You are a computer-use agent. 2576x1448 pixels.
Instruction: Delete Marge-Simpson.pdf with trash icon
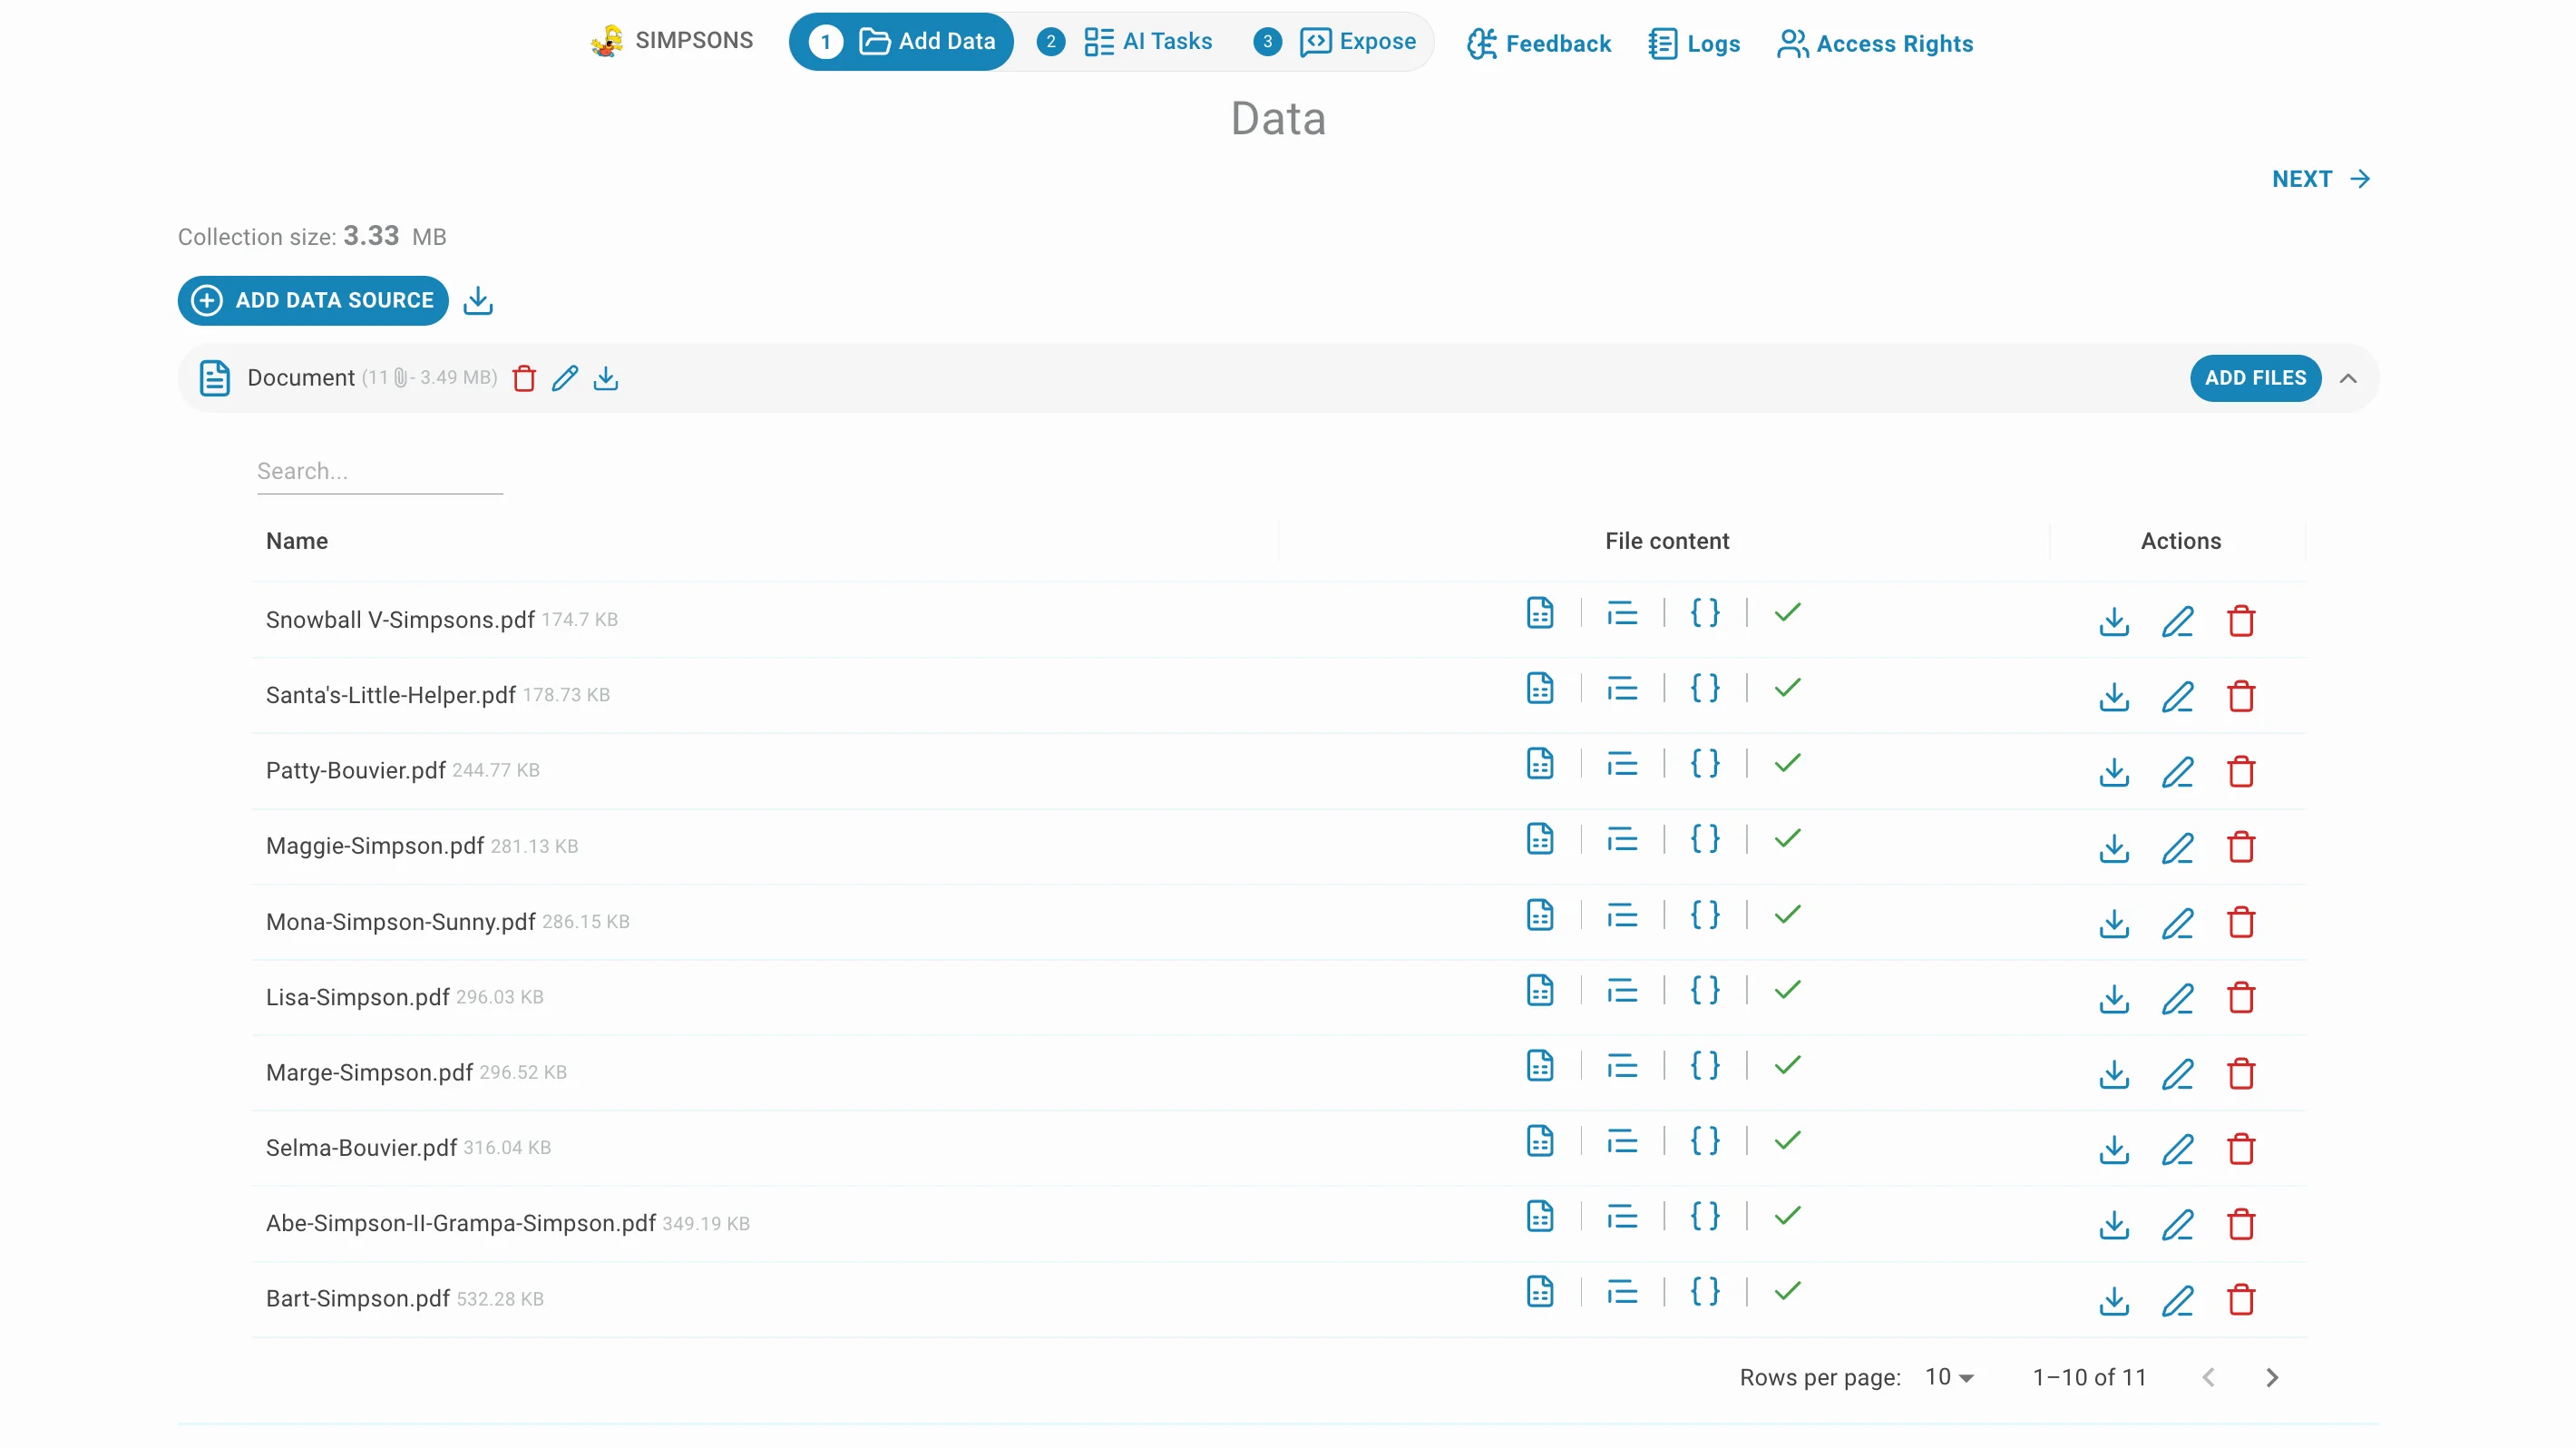2241,1073
